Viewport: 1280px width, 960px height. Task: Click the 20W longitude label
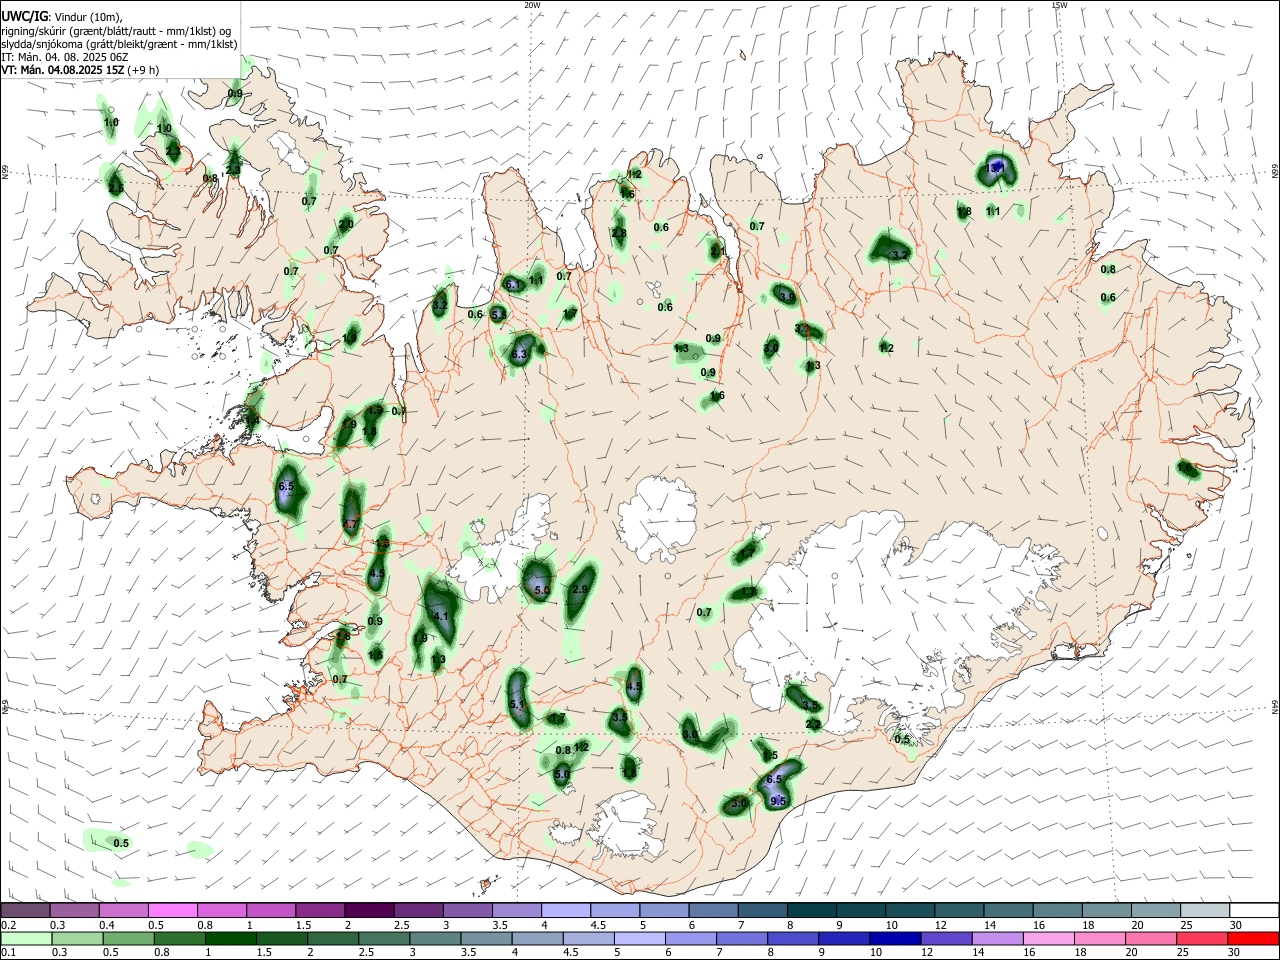532,5
